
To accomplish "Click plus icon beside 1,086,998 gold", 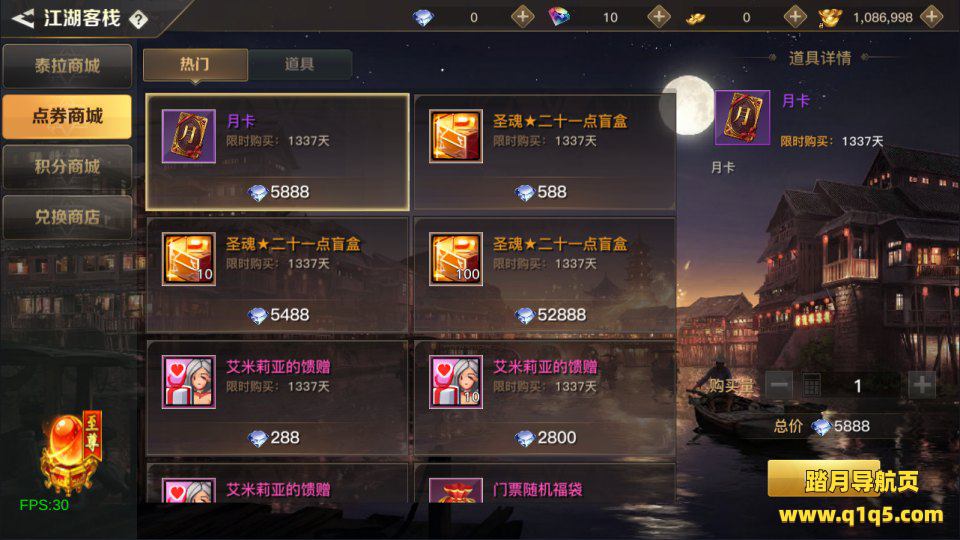I will pos(931,17).
